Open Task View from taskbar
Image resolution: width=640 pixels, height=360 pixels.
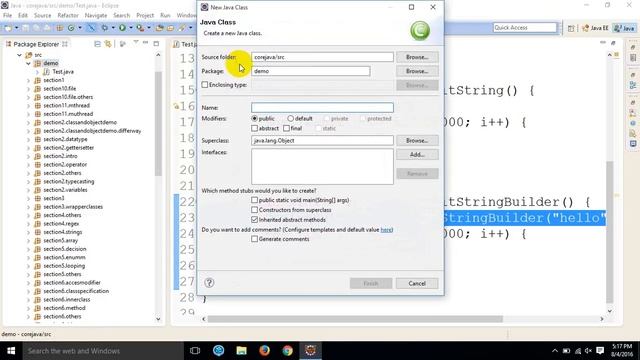(195, 351)
